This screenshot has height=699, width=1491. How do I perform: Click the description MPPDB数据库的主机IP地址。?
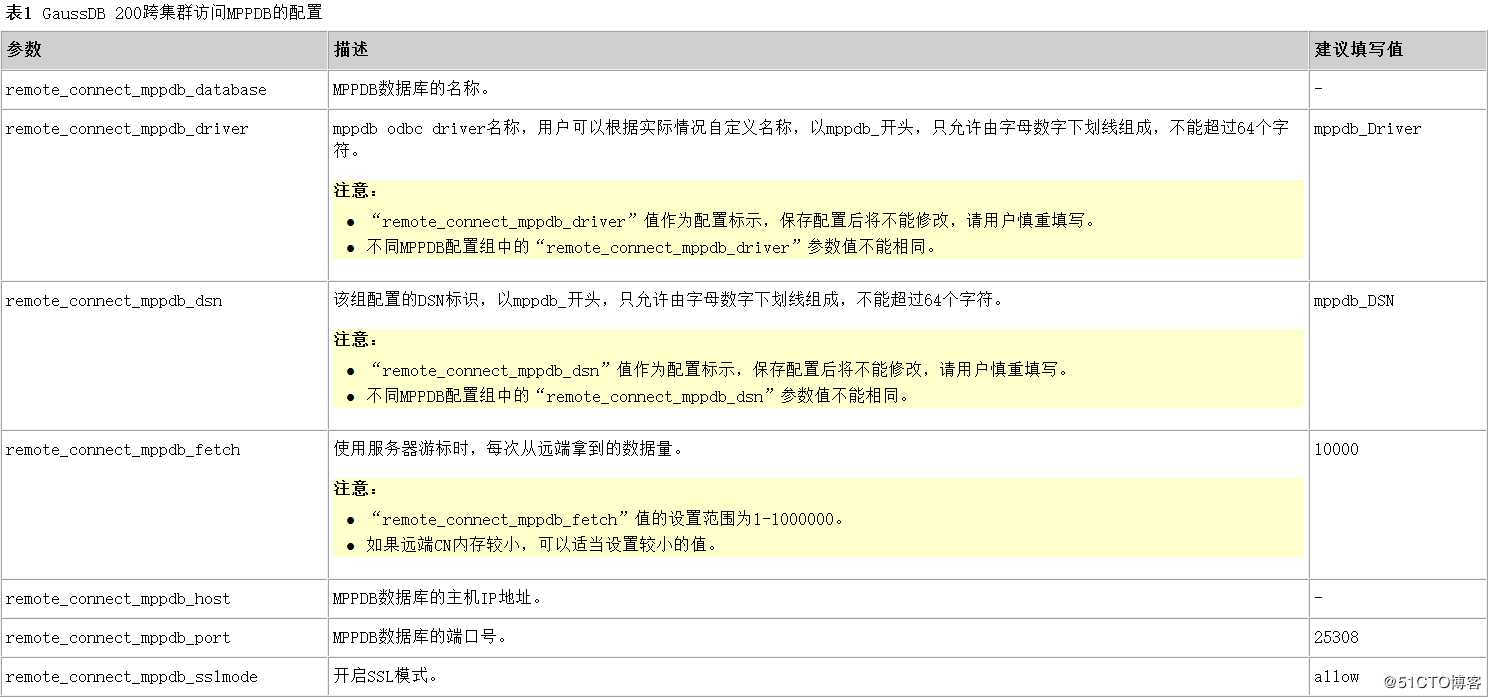[438, 598]
